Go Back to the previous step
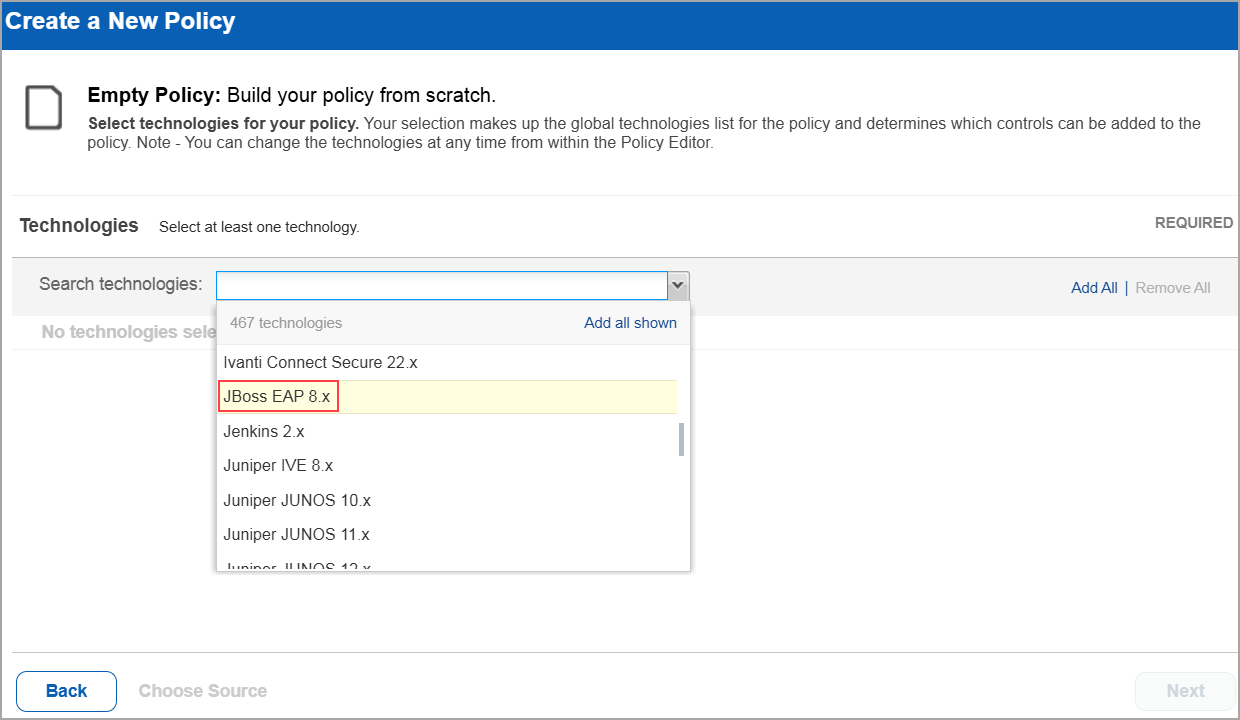Viewport: 1240px width, 720px height. click(x=66, y=691)
